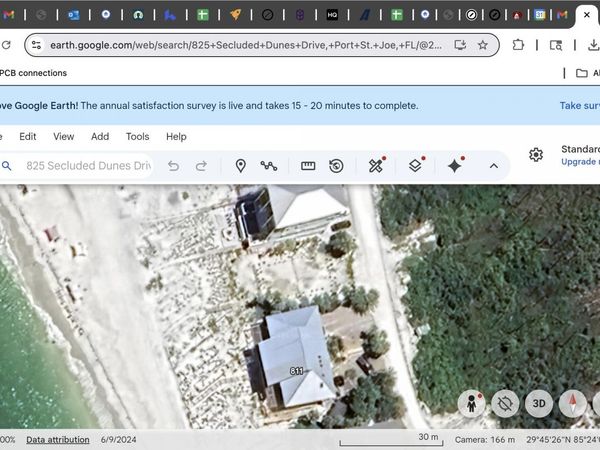Switch to the HQ tab
This screenshot has width=600, height=450.
332,15
